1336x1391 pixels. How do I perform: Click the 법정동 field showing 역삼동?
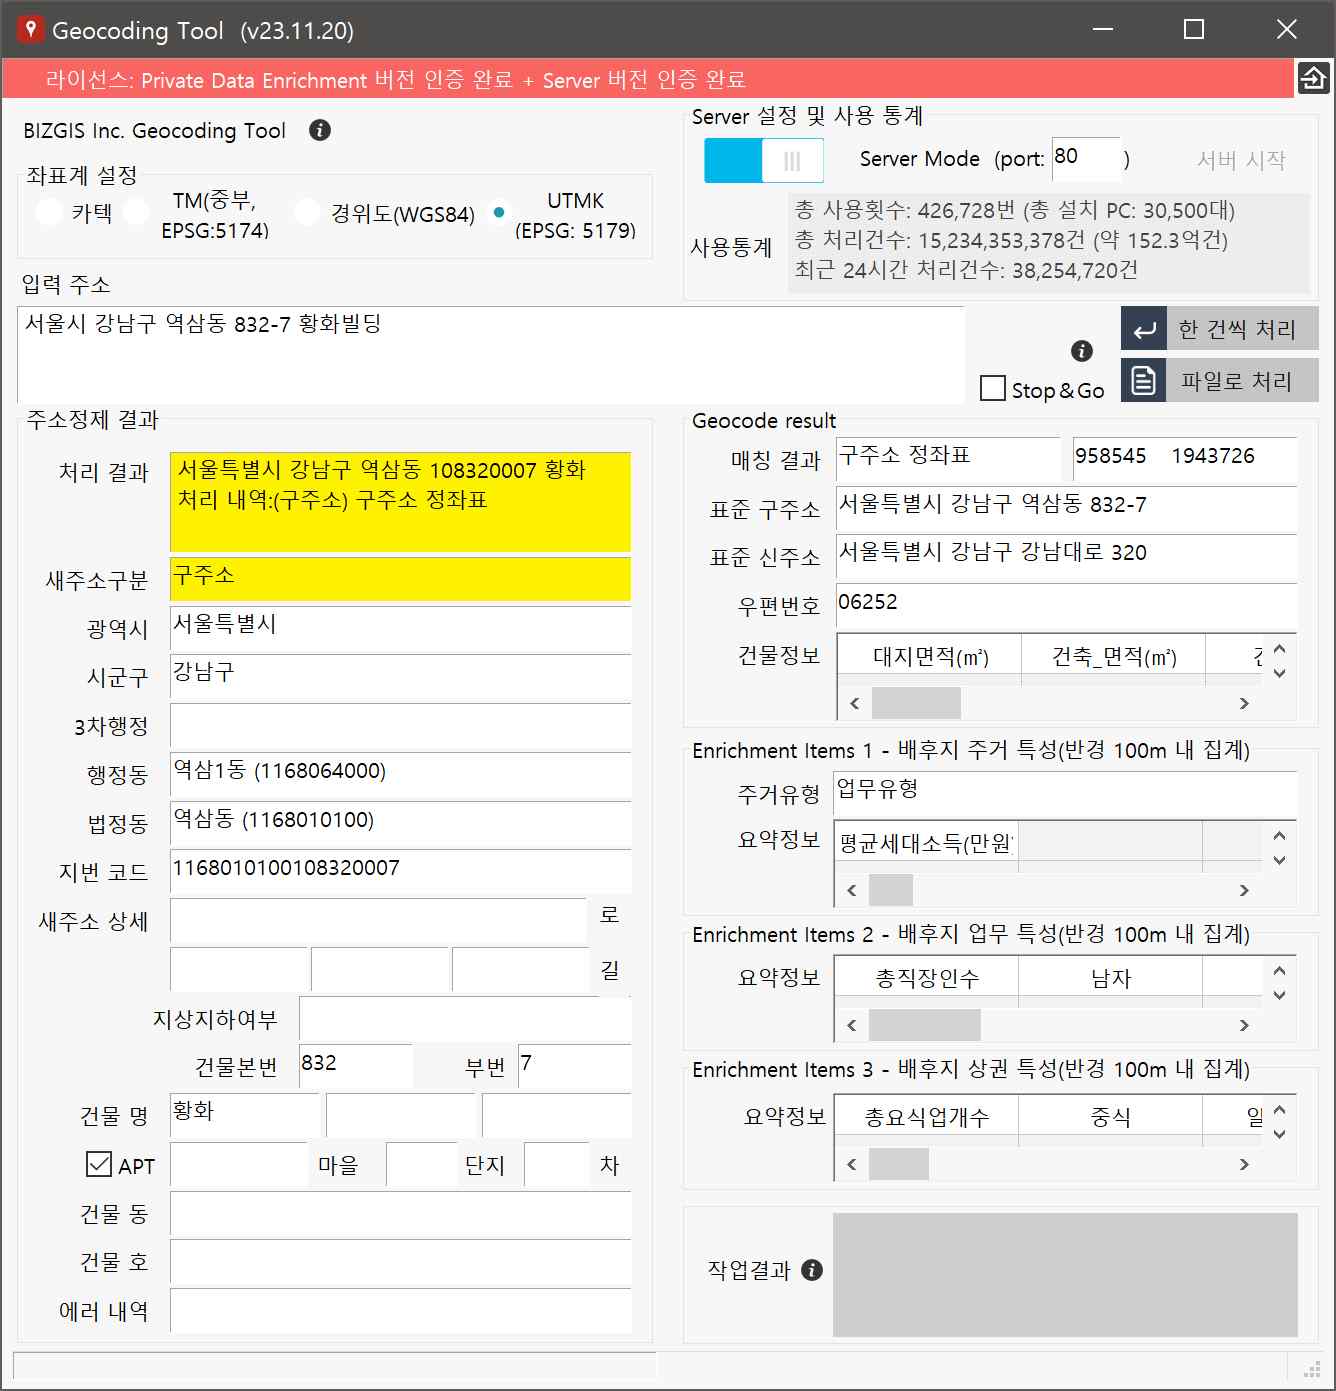click(x=401, y=824)
